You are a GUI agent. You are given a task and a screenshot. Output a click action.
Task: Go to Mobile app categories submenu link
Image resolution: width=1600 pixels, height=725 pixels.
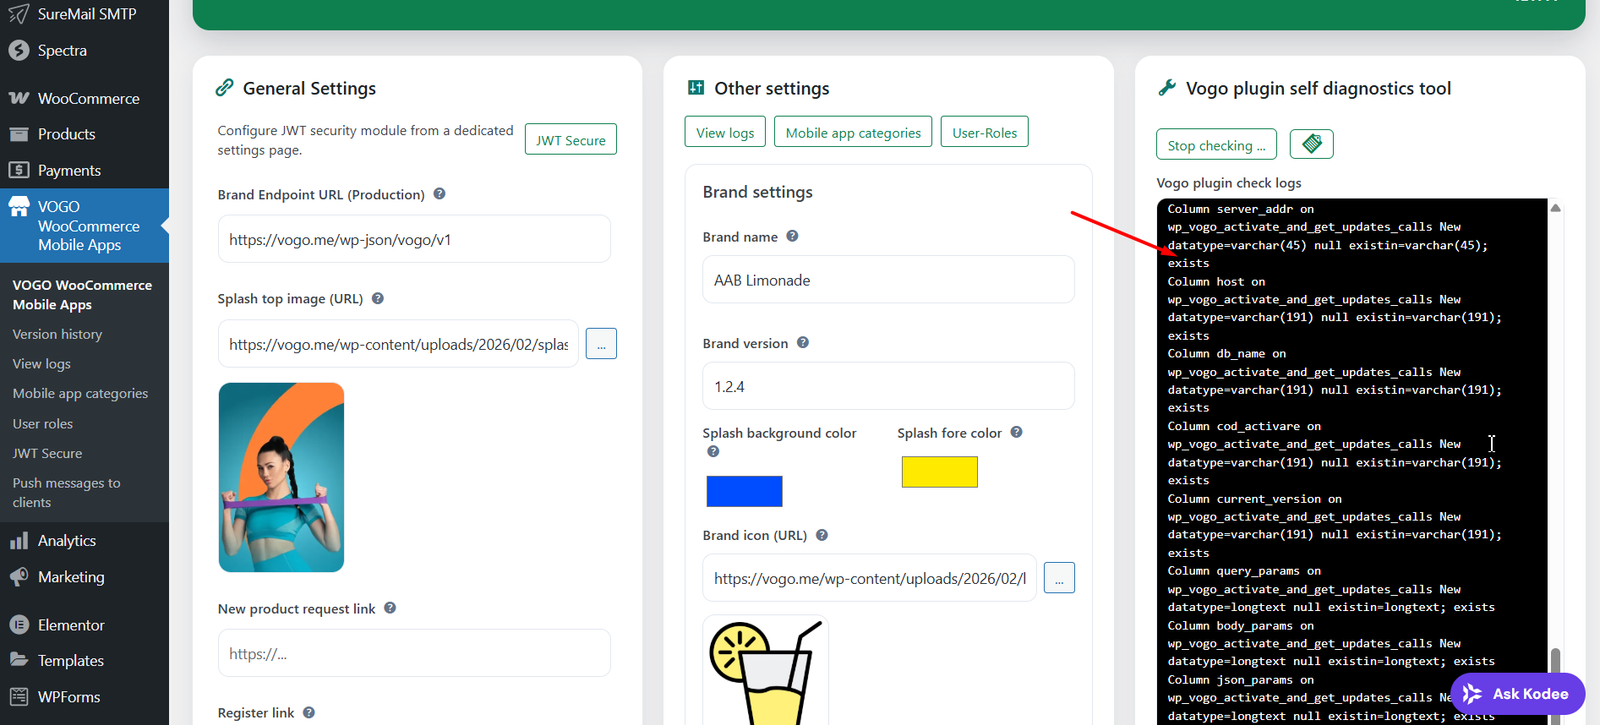(80, 393)
